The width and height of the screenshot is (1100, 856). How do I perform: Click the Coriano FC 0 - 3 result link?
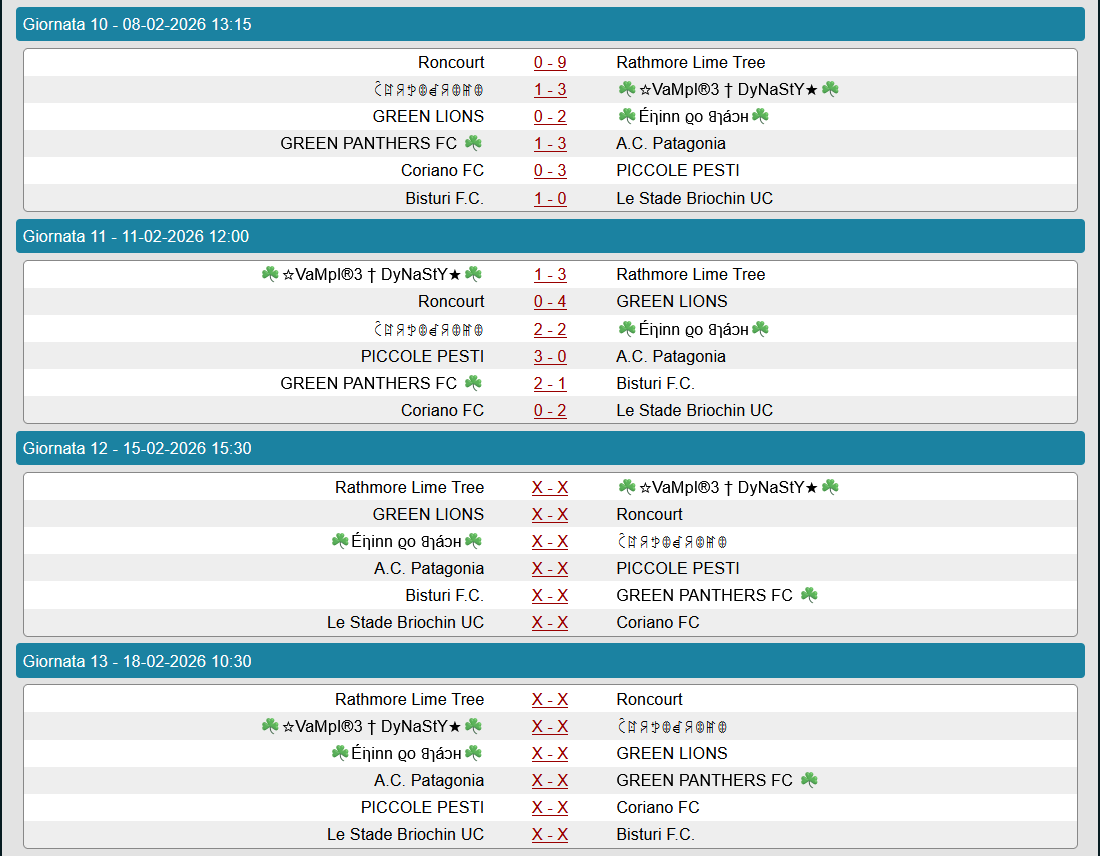550,170
